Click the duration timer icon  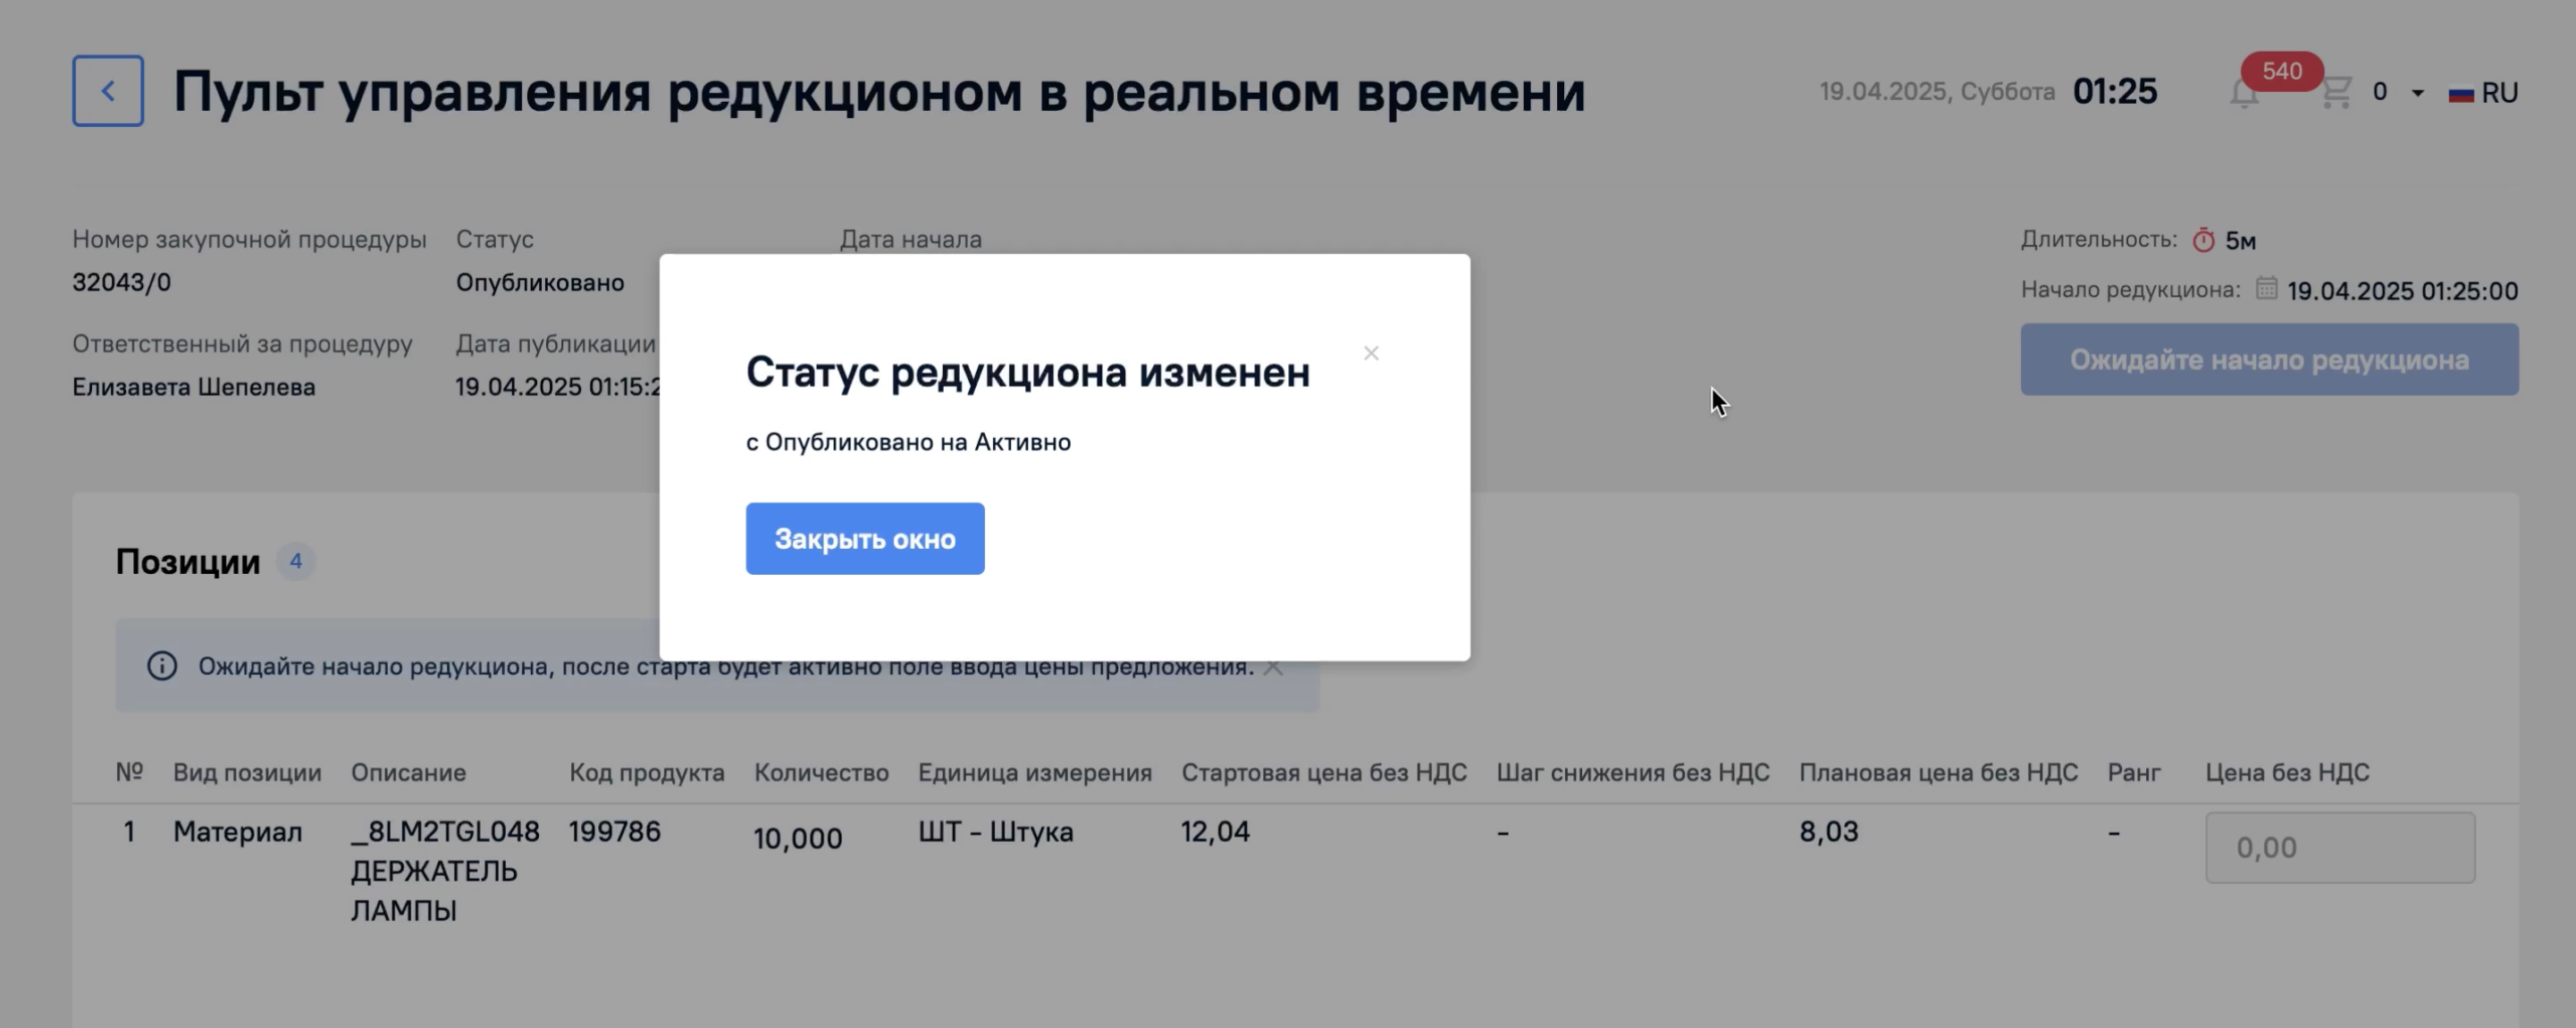2204,240
